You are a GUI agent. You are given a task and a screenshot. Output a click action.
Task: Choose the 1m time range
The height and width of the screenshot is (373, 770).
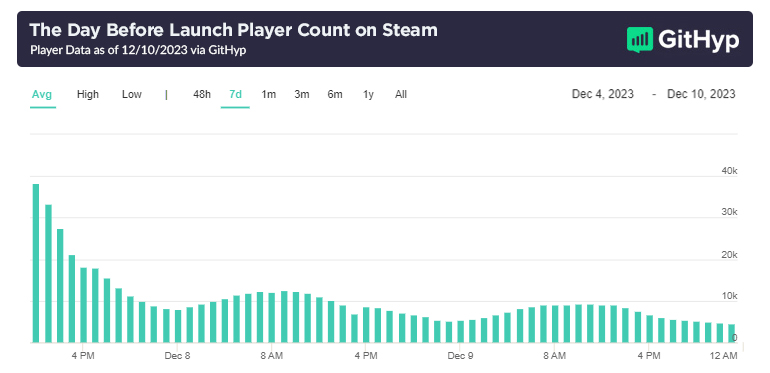coord(269,94)
